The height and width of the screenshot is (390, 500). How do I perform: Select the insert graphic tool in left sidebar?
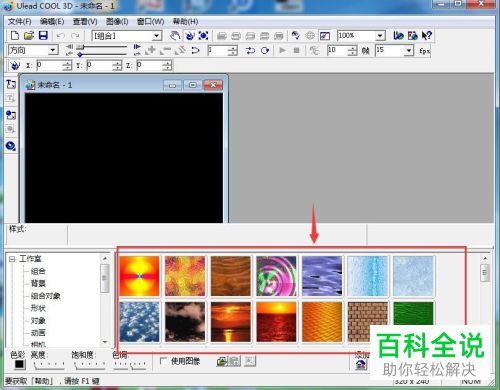coord(11,115)
